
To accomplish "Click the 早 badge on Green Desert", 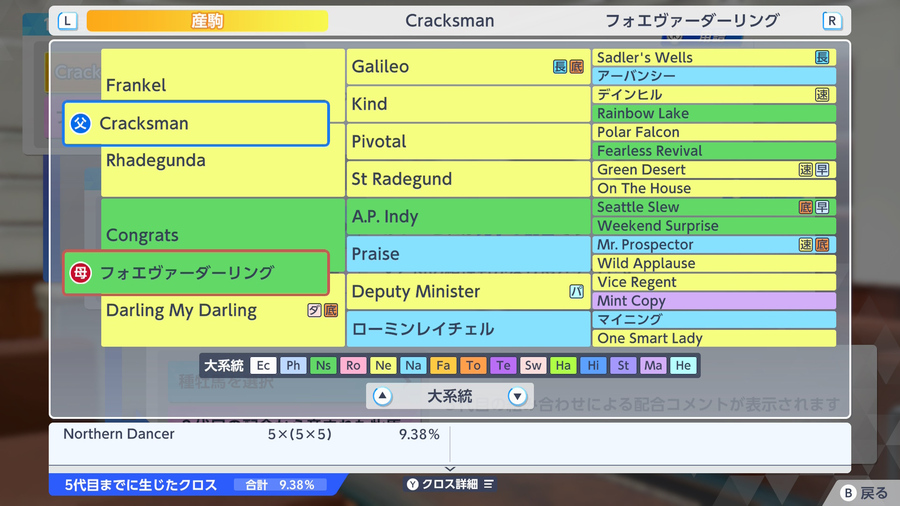I will (822, 170).
